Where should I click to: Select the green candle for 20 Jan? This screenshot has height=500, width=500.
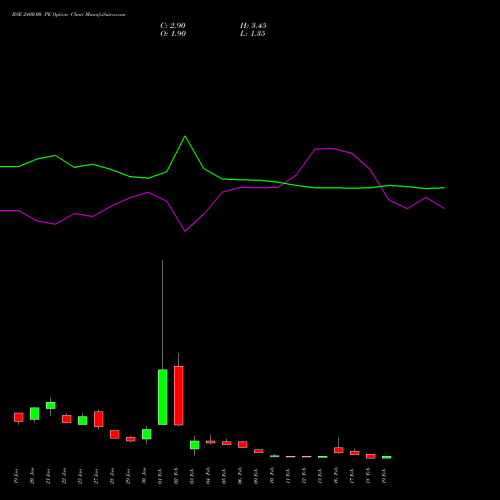pyautogui.click(x=34, y=413)
